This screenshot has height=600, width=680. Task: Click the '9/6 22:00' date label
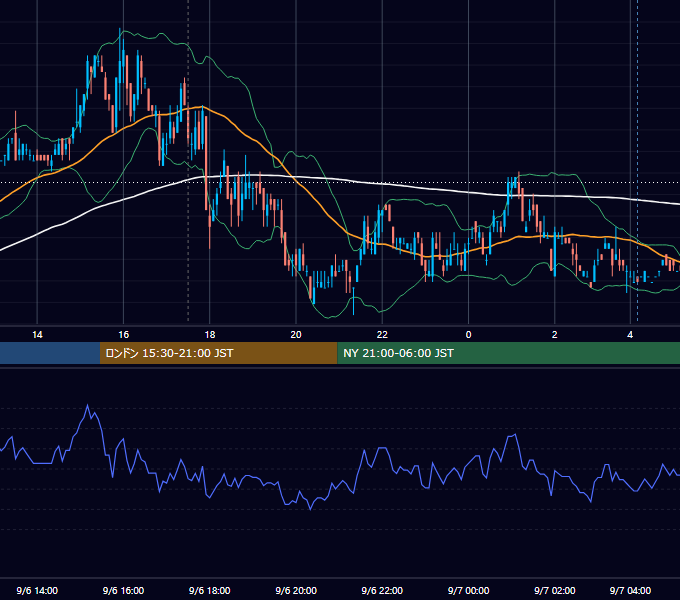(x=382, y=590)
